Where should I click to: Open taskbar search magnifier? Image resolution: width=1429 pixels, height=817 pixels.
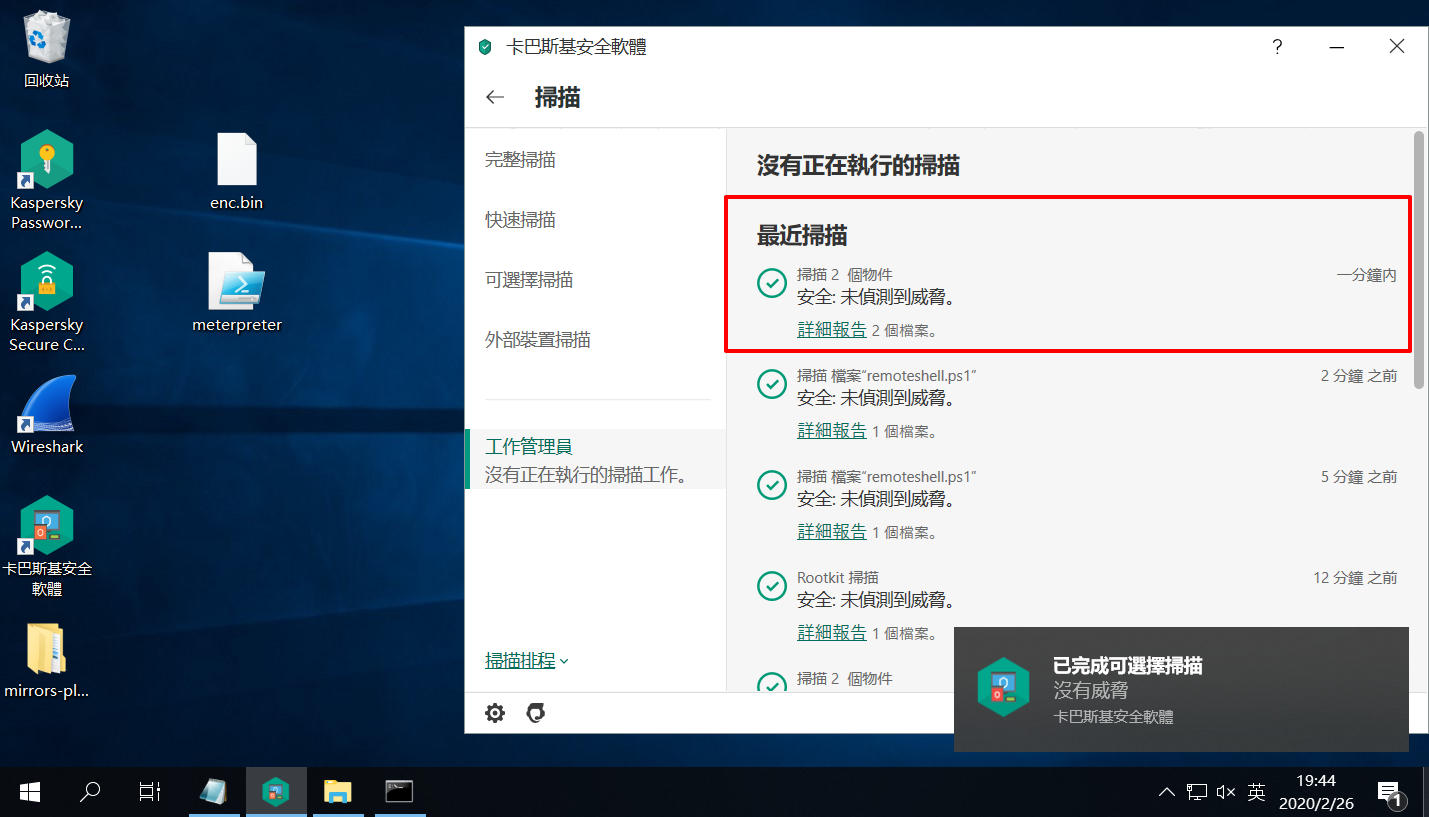[x=90, y=792]
